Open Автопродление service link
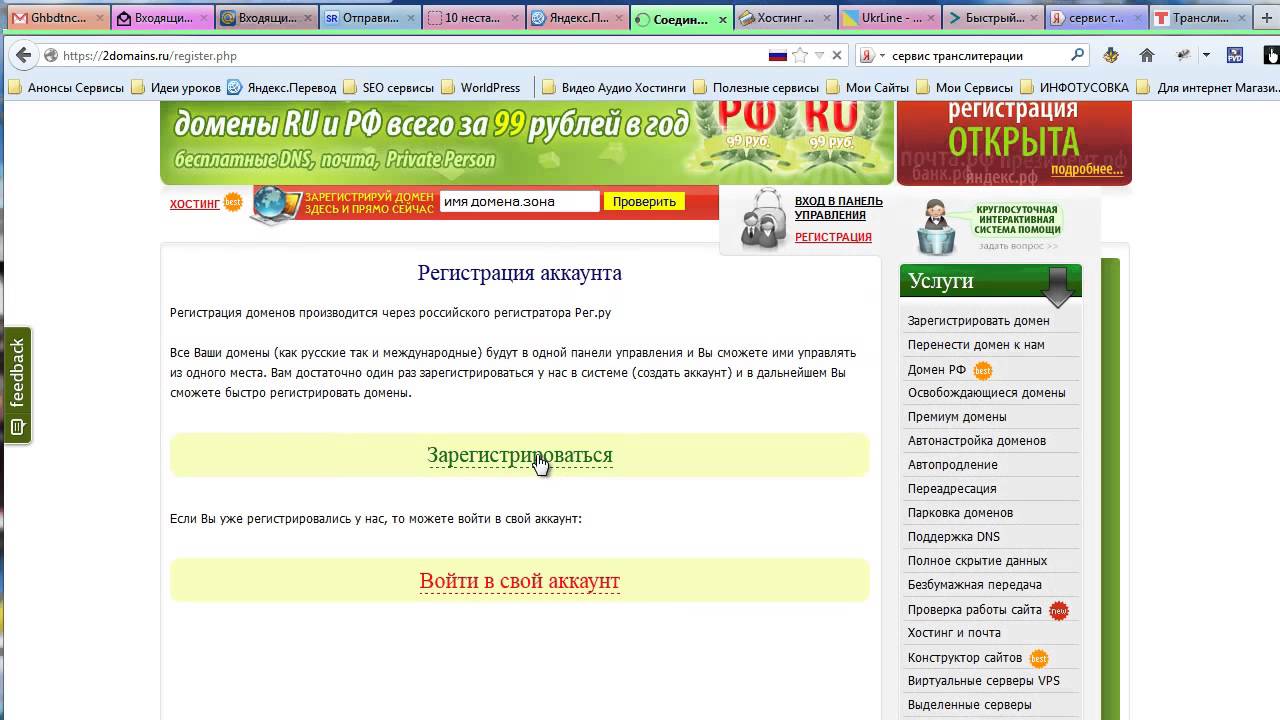Viewport: 1280px width, 720px height. click(x=953, y=465)
